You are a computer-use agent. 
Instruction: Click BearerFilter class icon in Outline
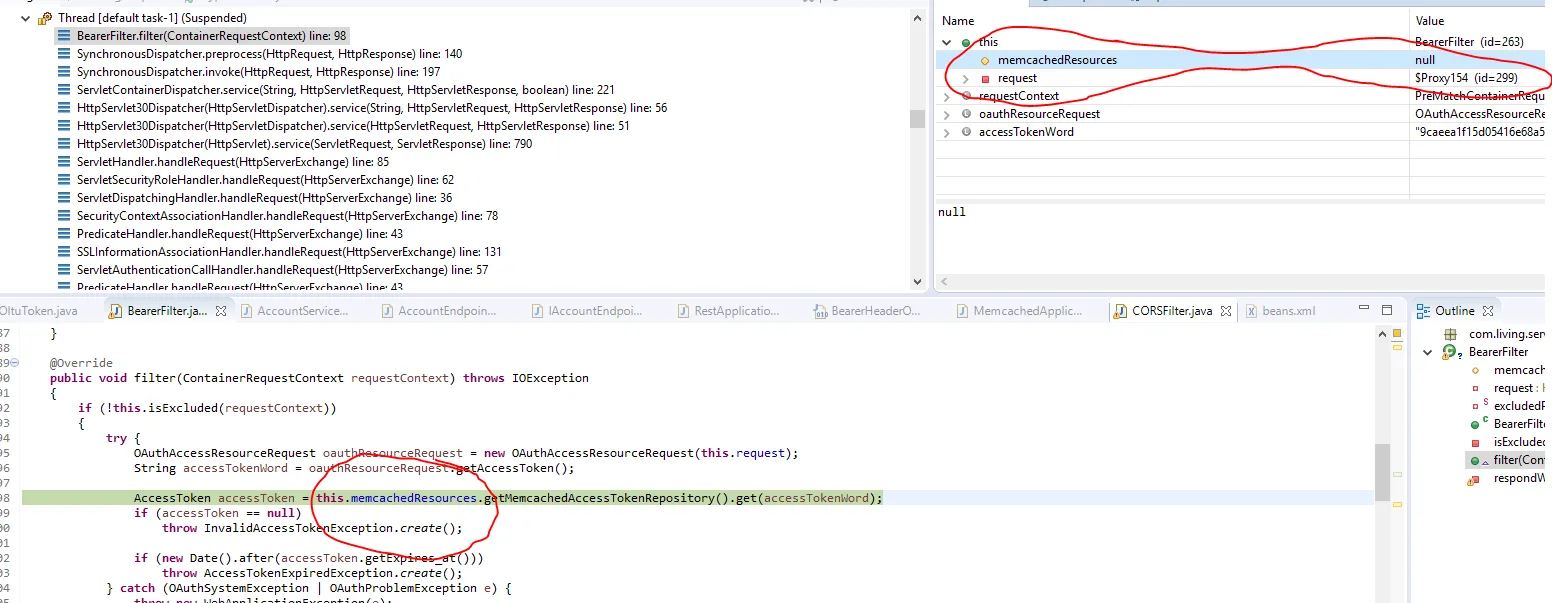1452,352
